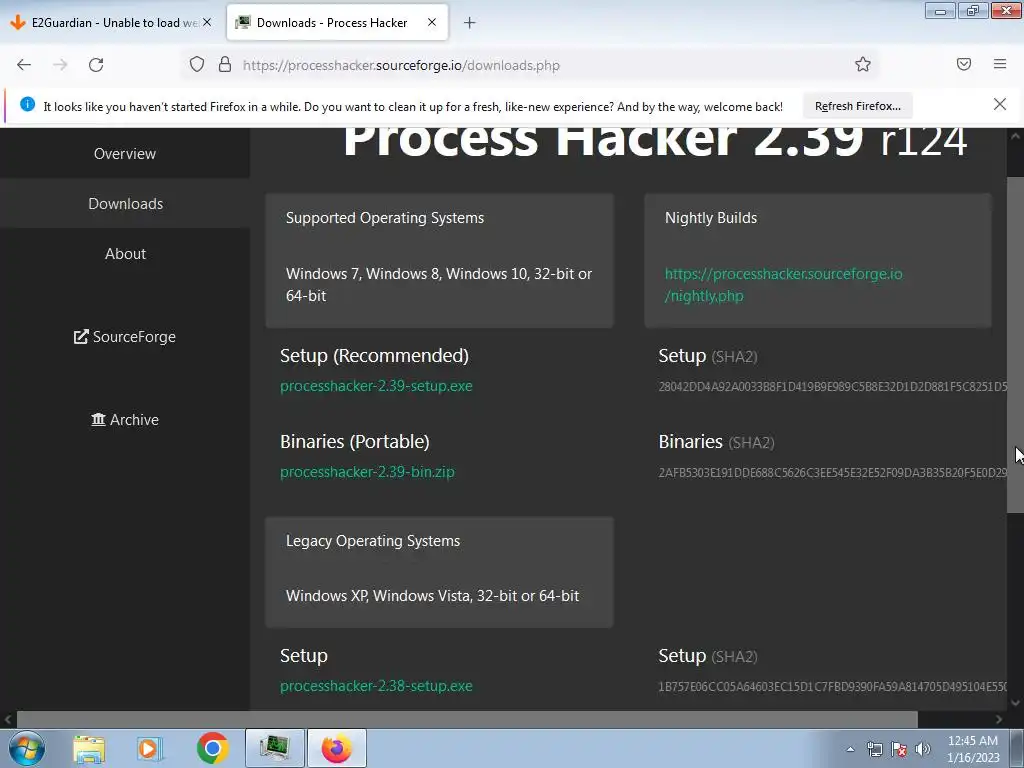
Task: Open the Windows Start menu
Action: pos(27,748)
